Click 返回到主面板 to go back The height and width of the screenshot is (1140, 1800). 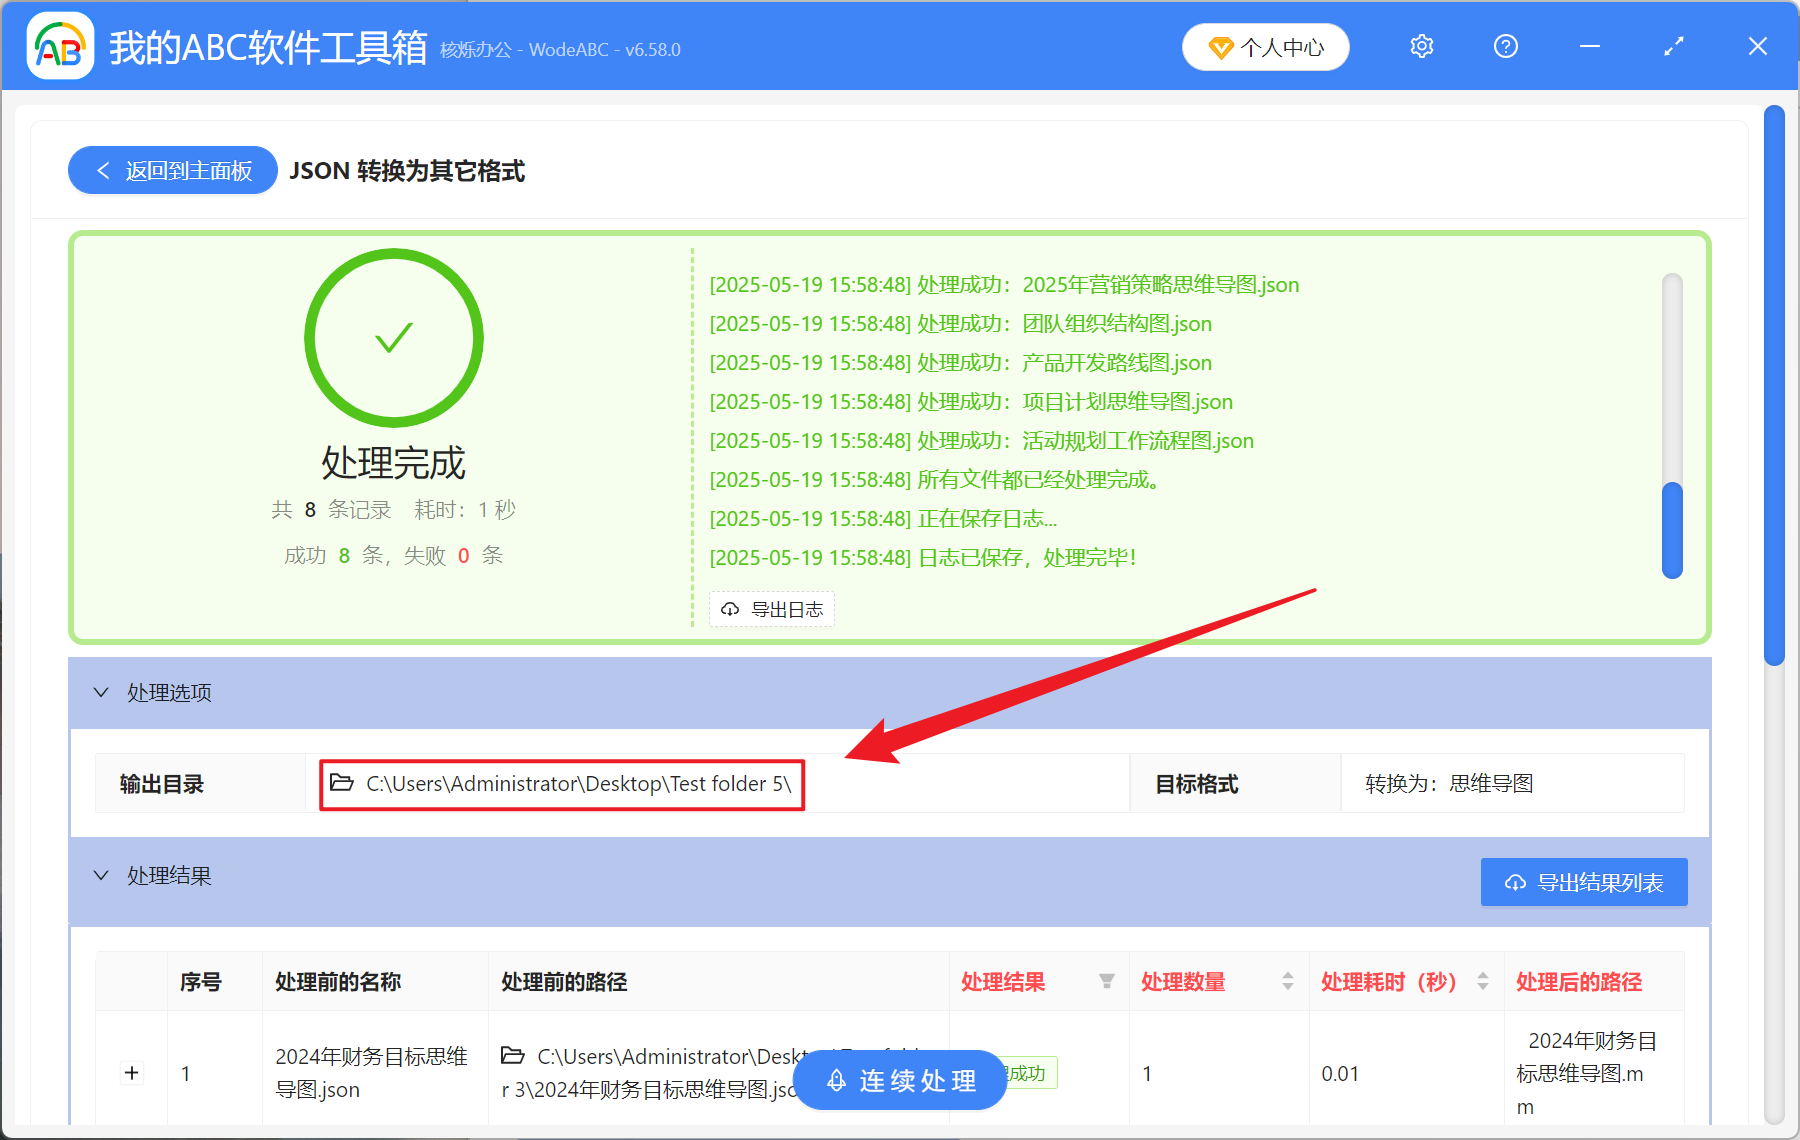[x=172, y=170]
